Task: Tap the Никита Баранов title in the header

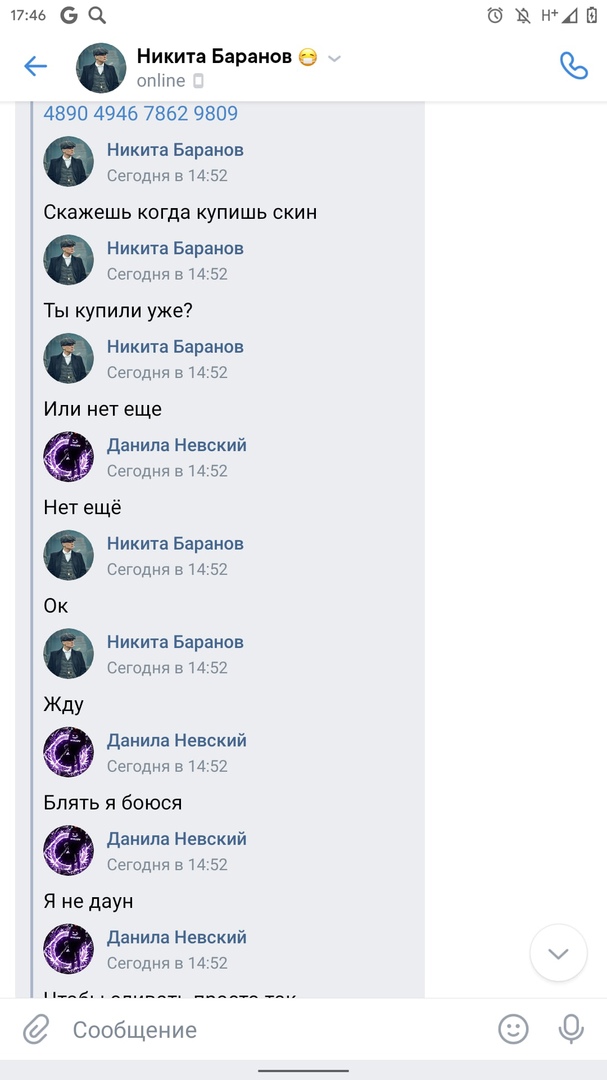Action: click(x=214, y=56)
